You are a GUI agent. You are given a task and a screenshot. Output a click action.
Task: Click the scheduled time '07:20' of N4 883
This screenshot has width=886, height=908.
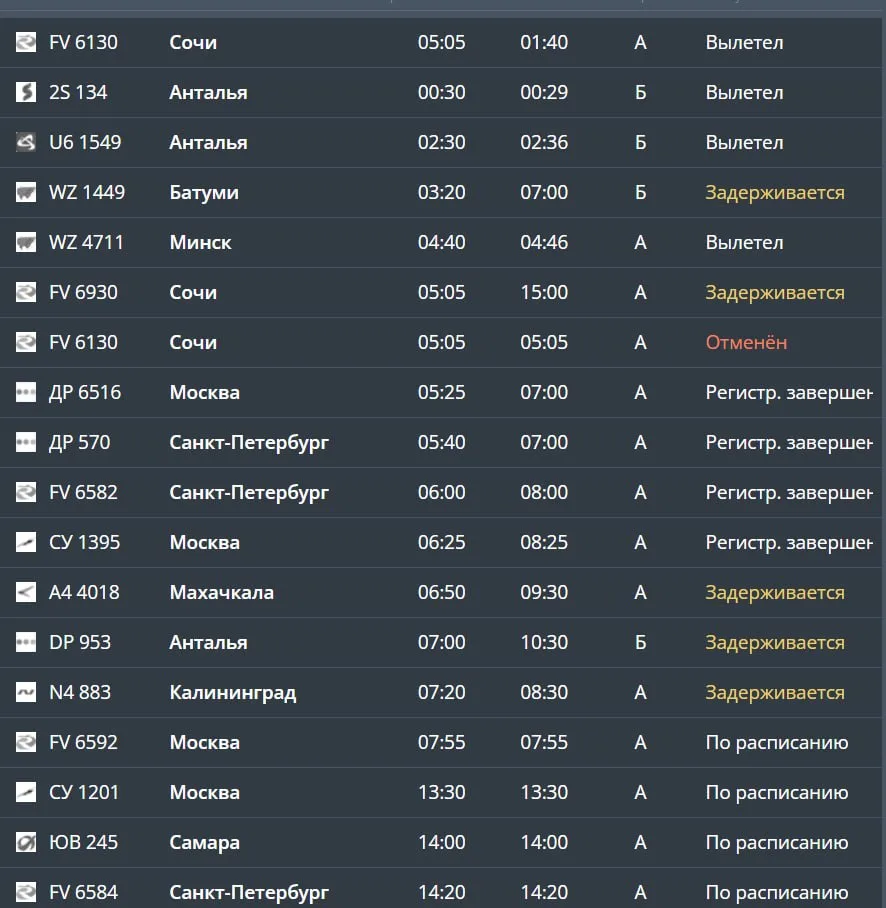[442, 692]
